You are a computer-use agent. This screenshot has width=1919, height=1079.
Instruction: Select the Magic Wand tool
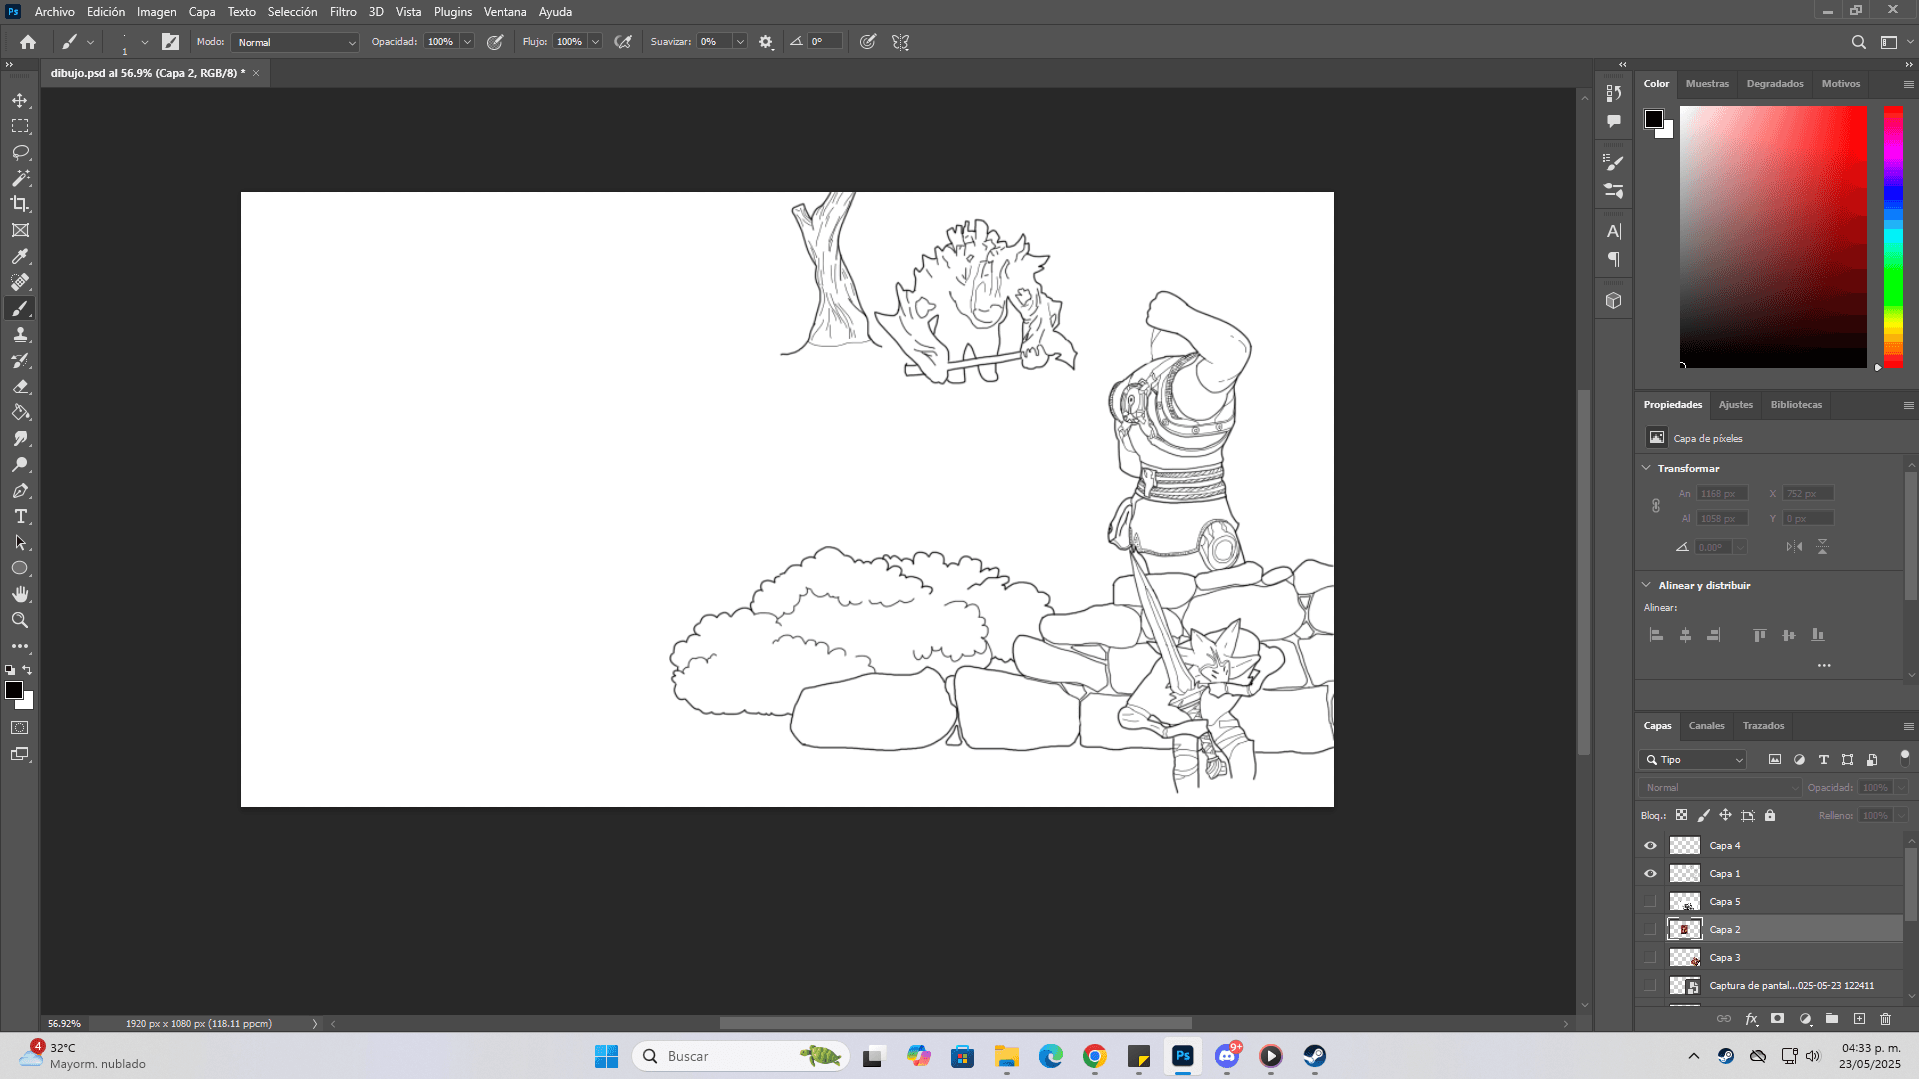point(20,178)
